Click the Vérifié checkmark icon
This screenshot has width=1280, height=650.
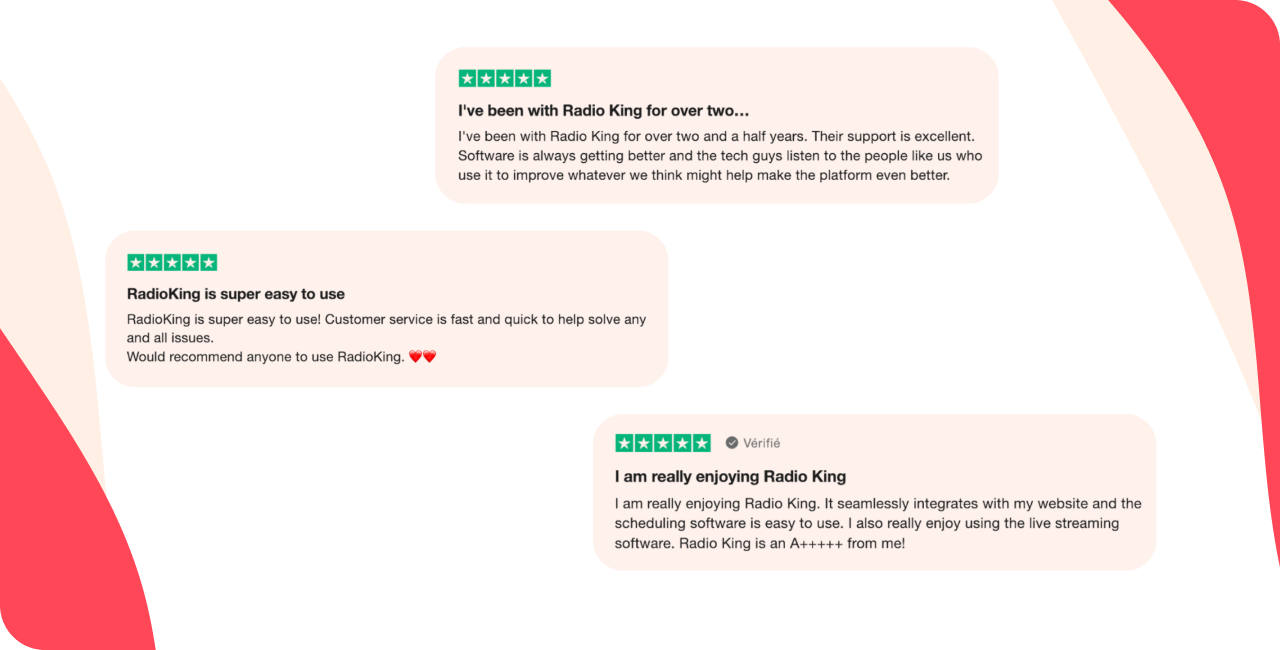732,443
